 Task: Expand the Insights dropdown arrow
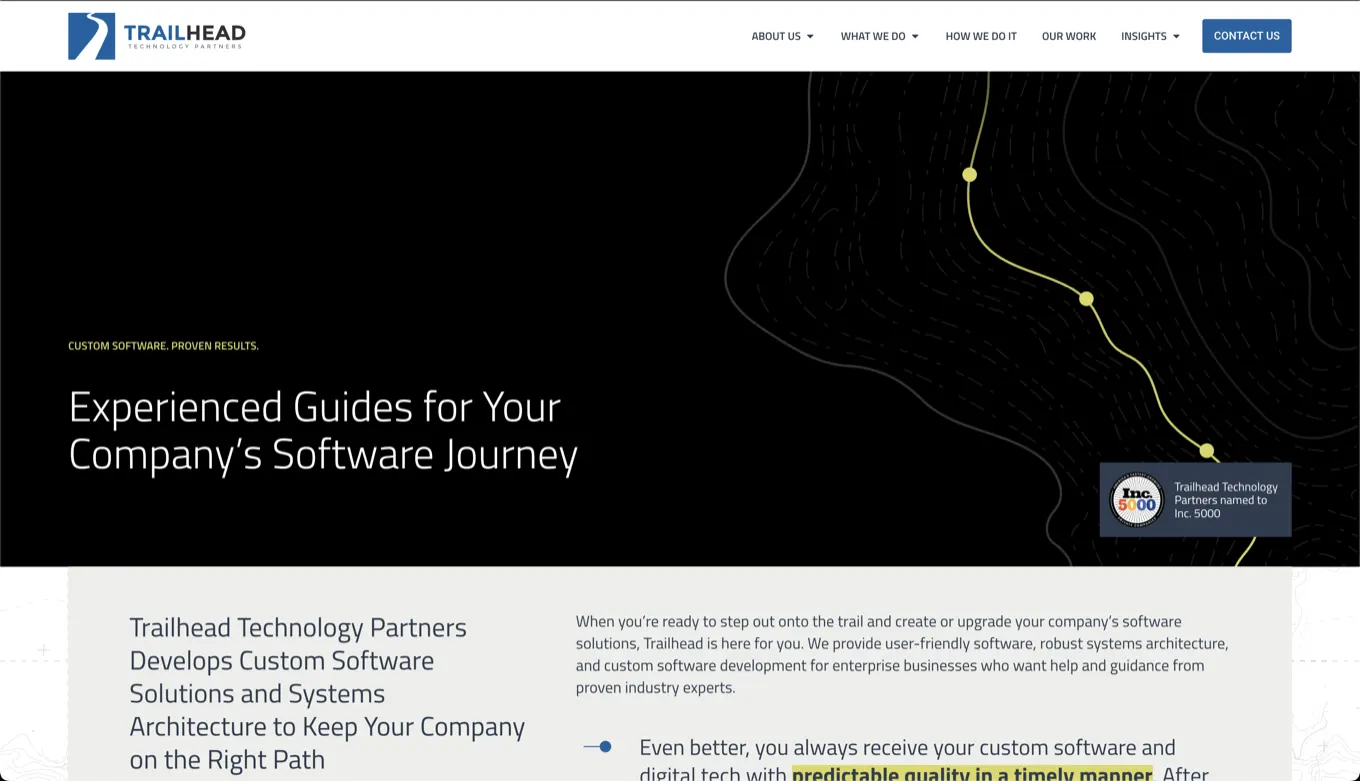pos(1176,37)
